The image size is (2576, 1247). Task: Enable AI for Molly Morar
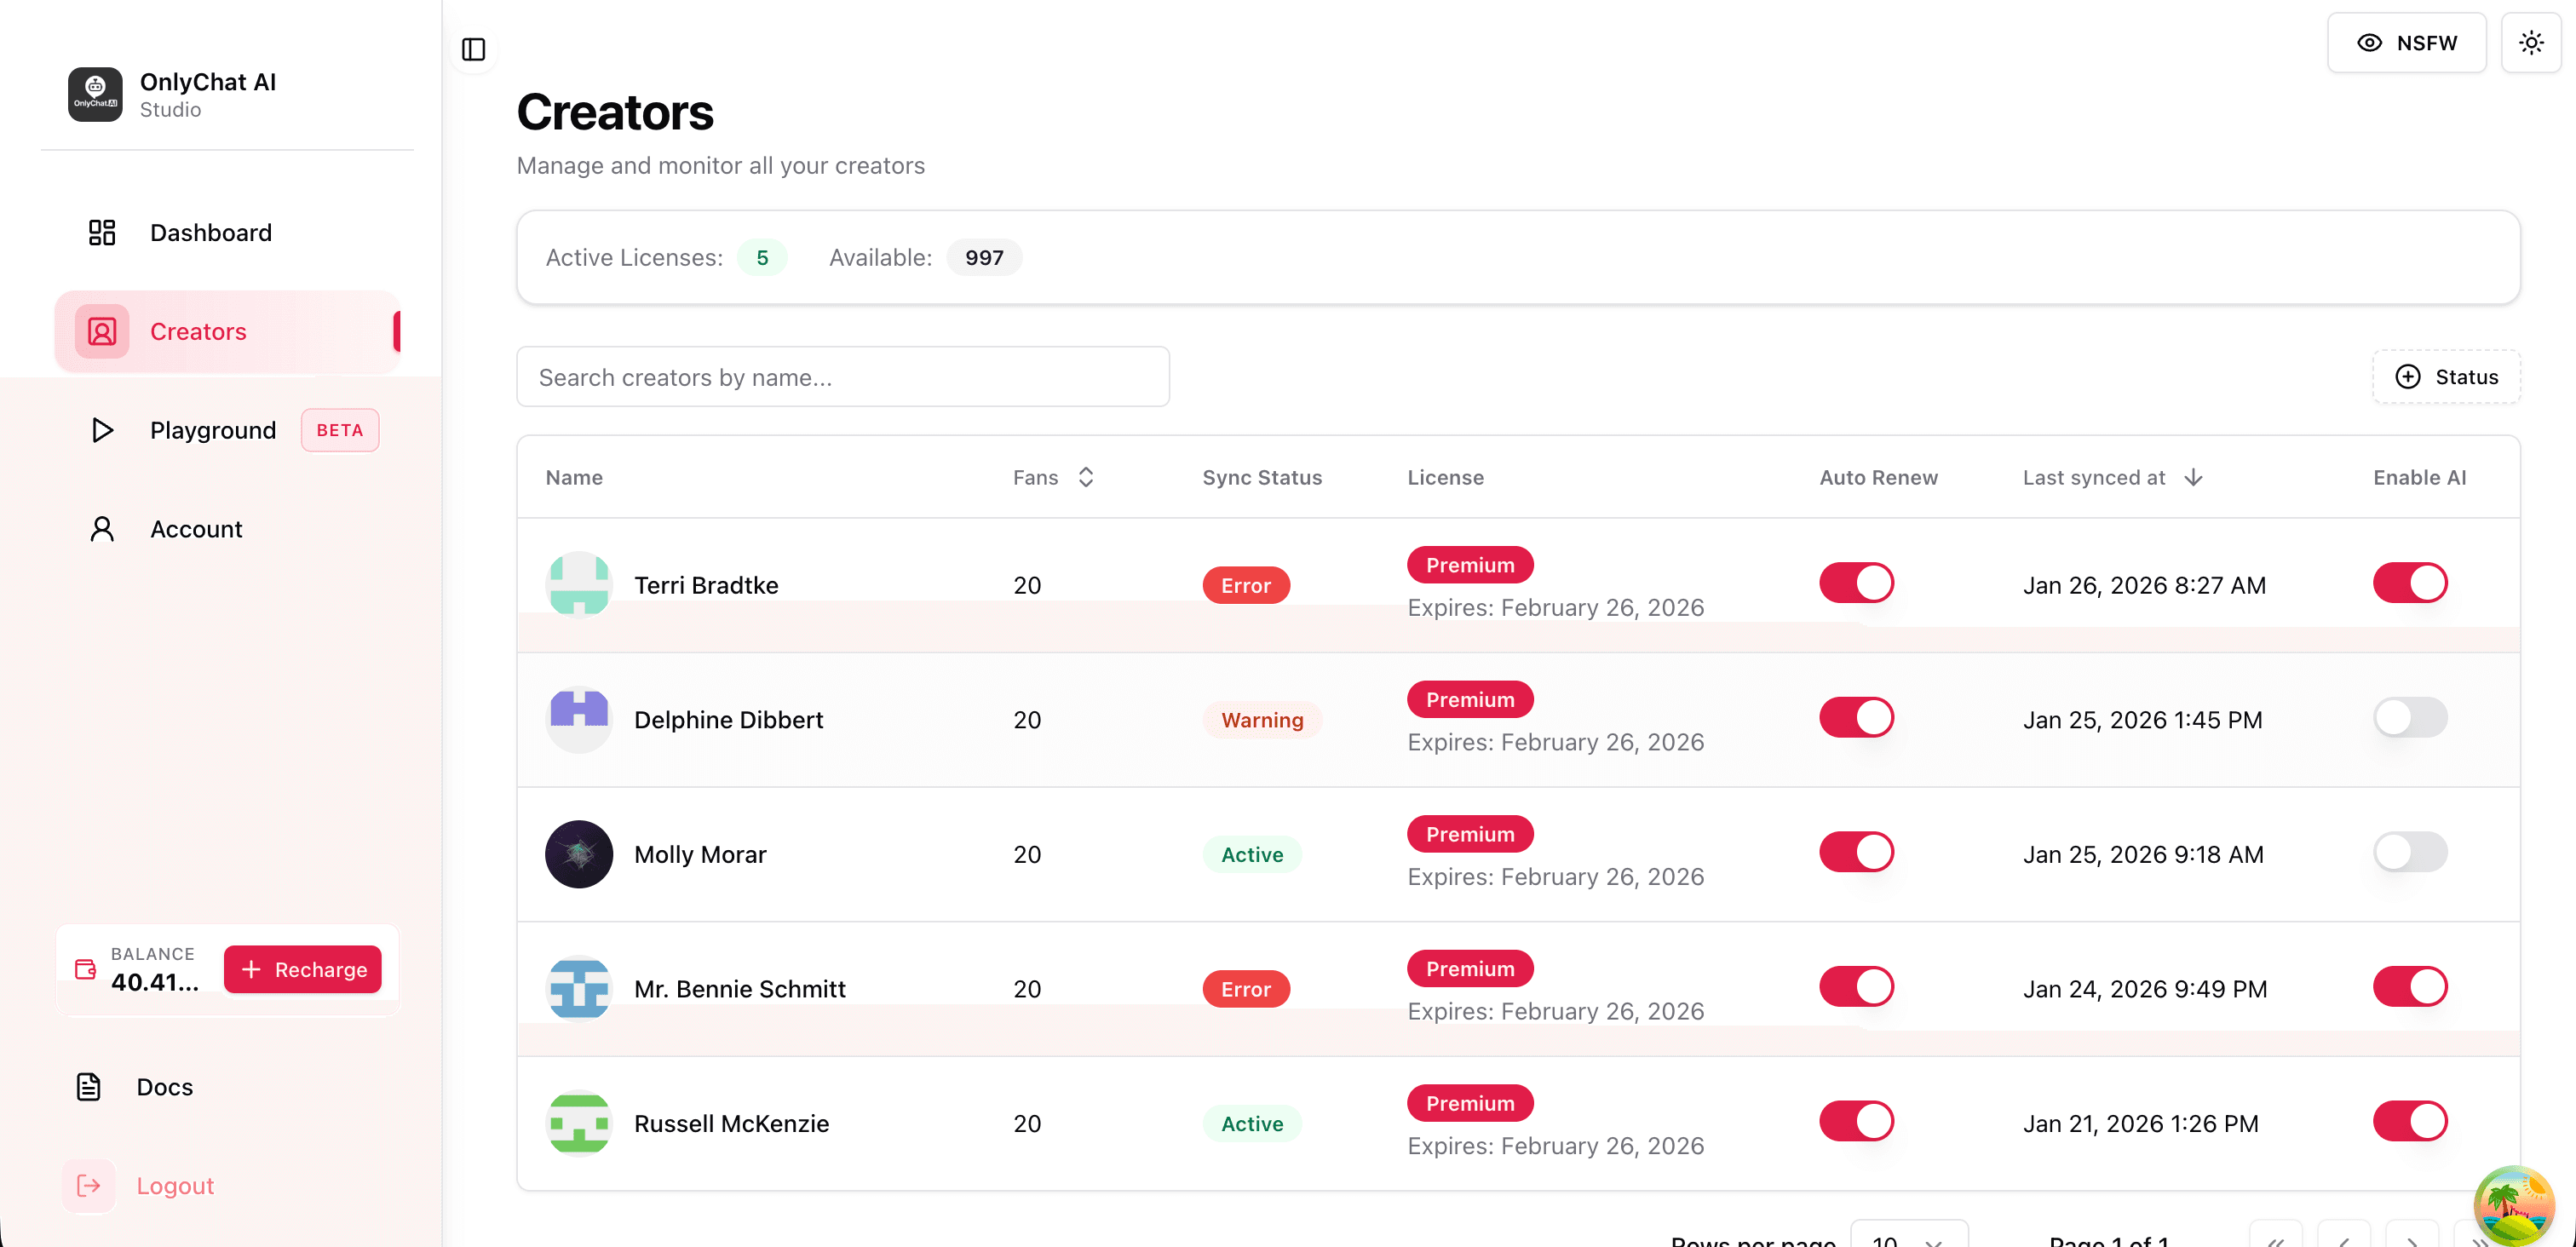pos(2411,852)
